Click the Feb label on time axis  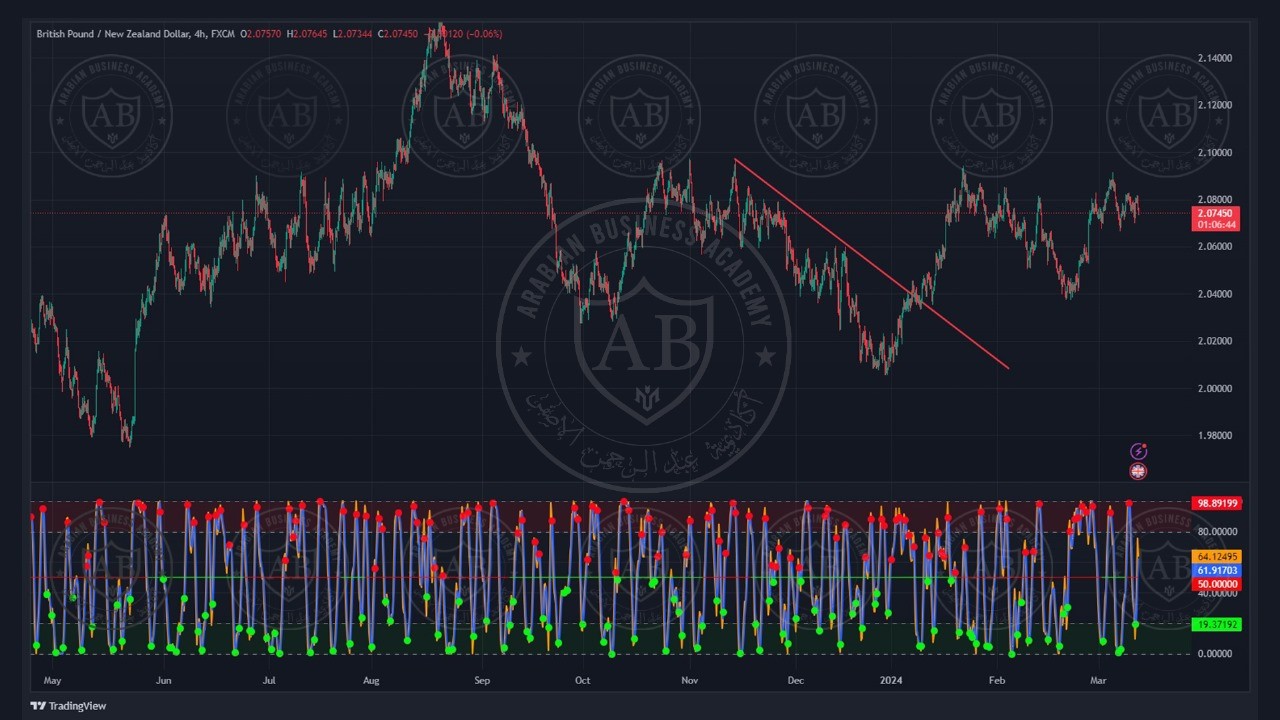pyautogui.click(x=996, y=681)
